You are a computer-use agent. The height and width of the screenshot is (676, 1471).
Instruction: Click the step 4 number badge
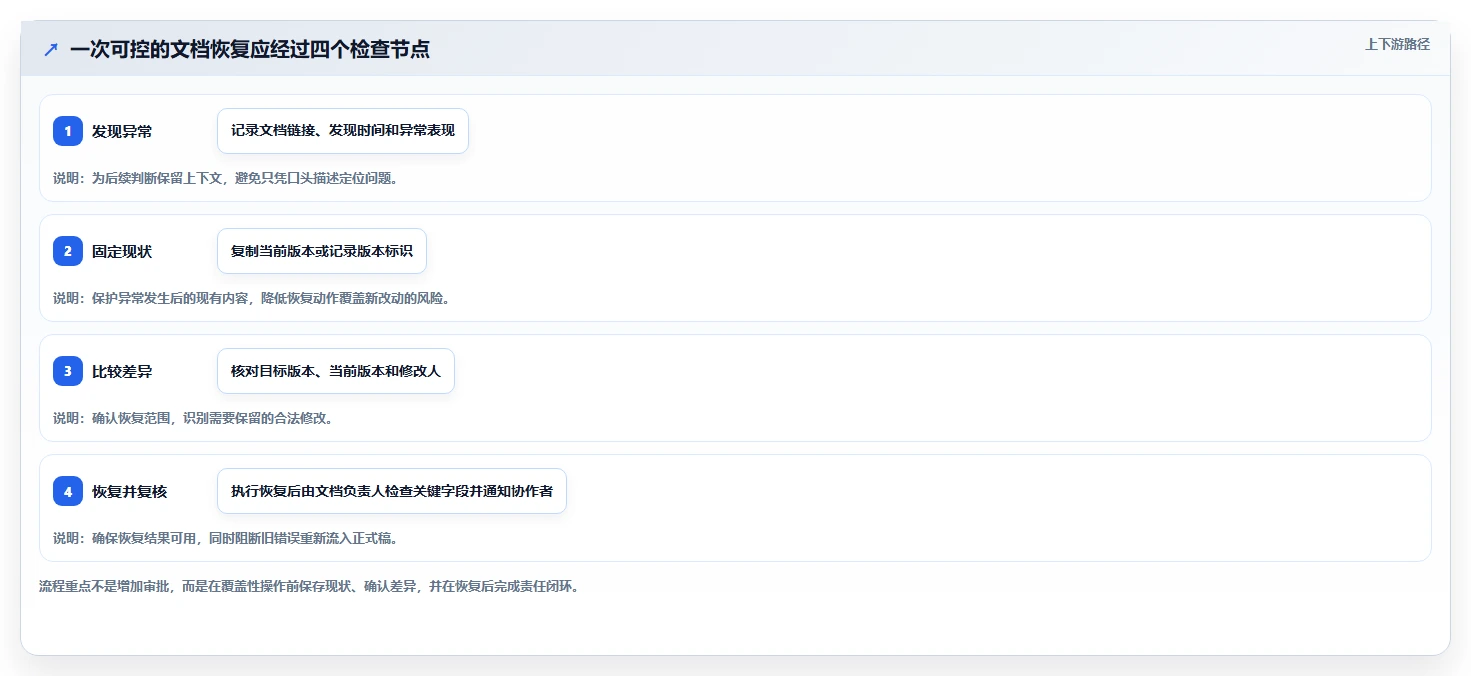pyautogui.click(x=68, y=491)
